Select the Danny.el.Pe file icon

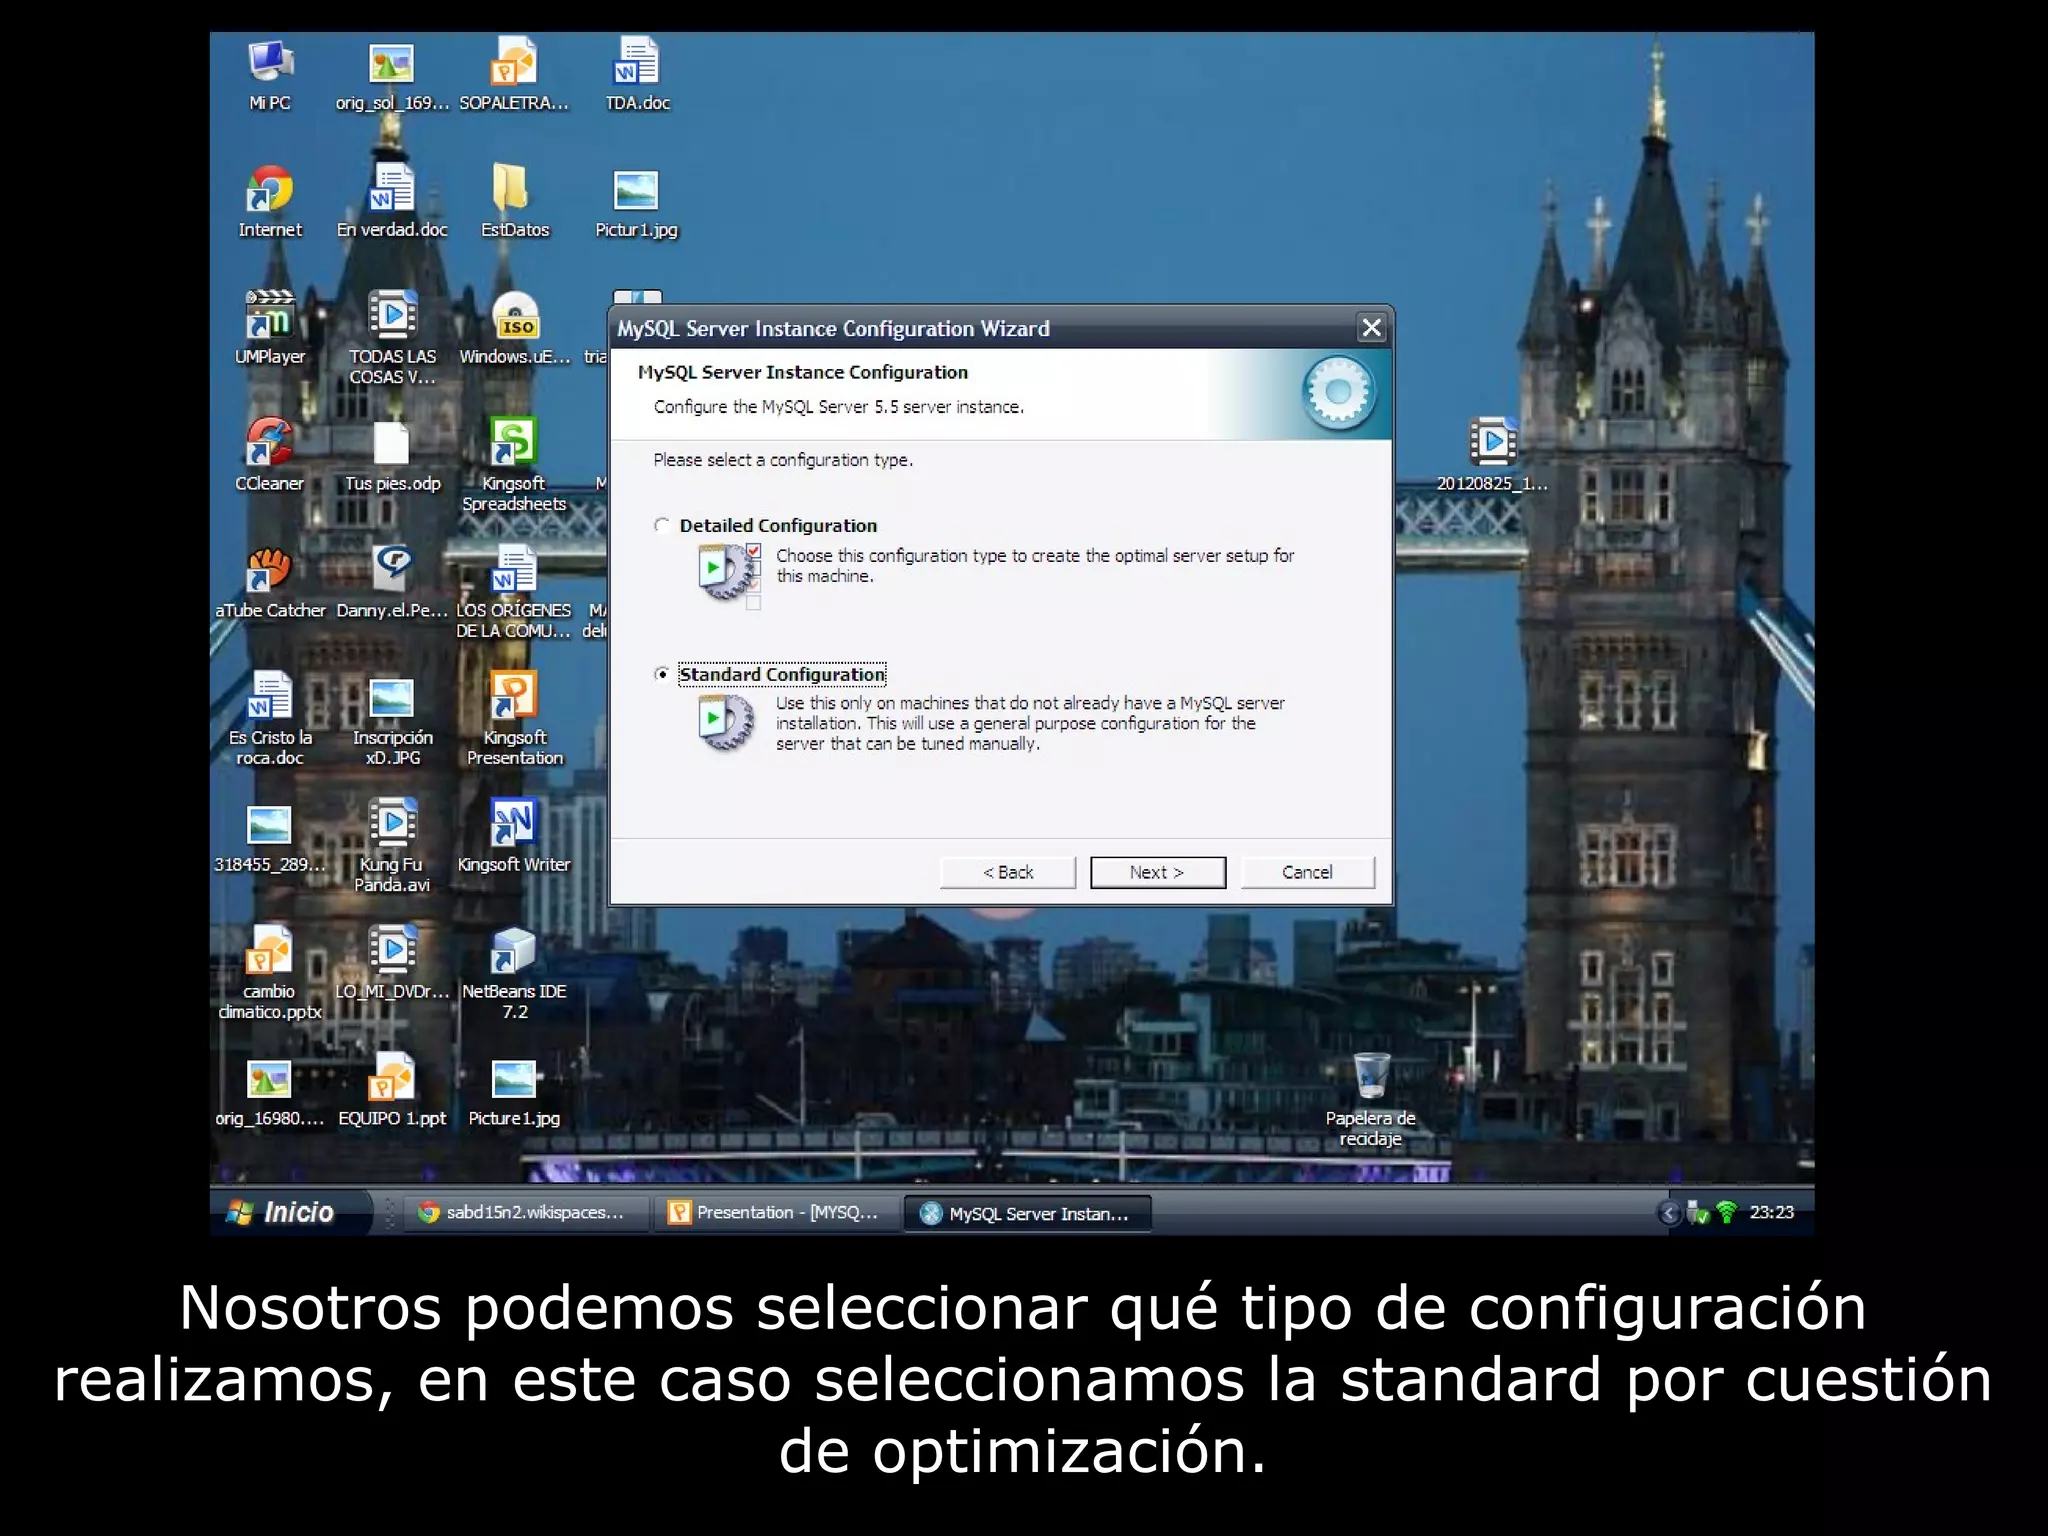click(x=391, y=570)
